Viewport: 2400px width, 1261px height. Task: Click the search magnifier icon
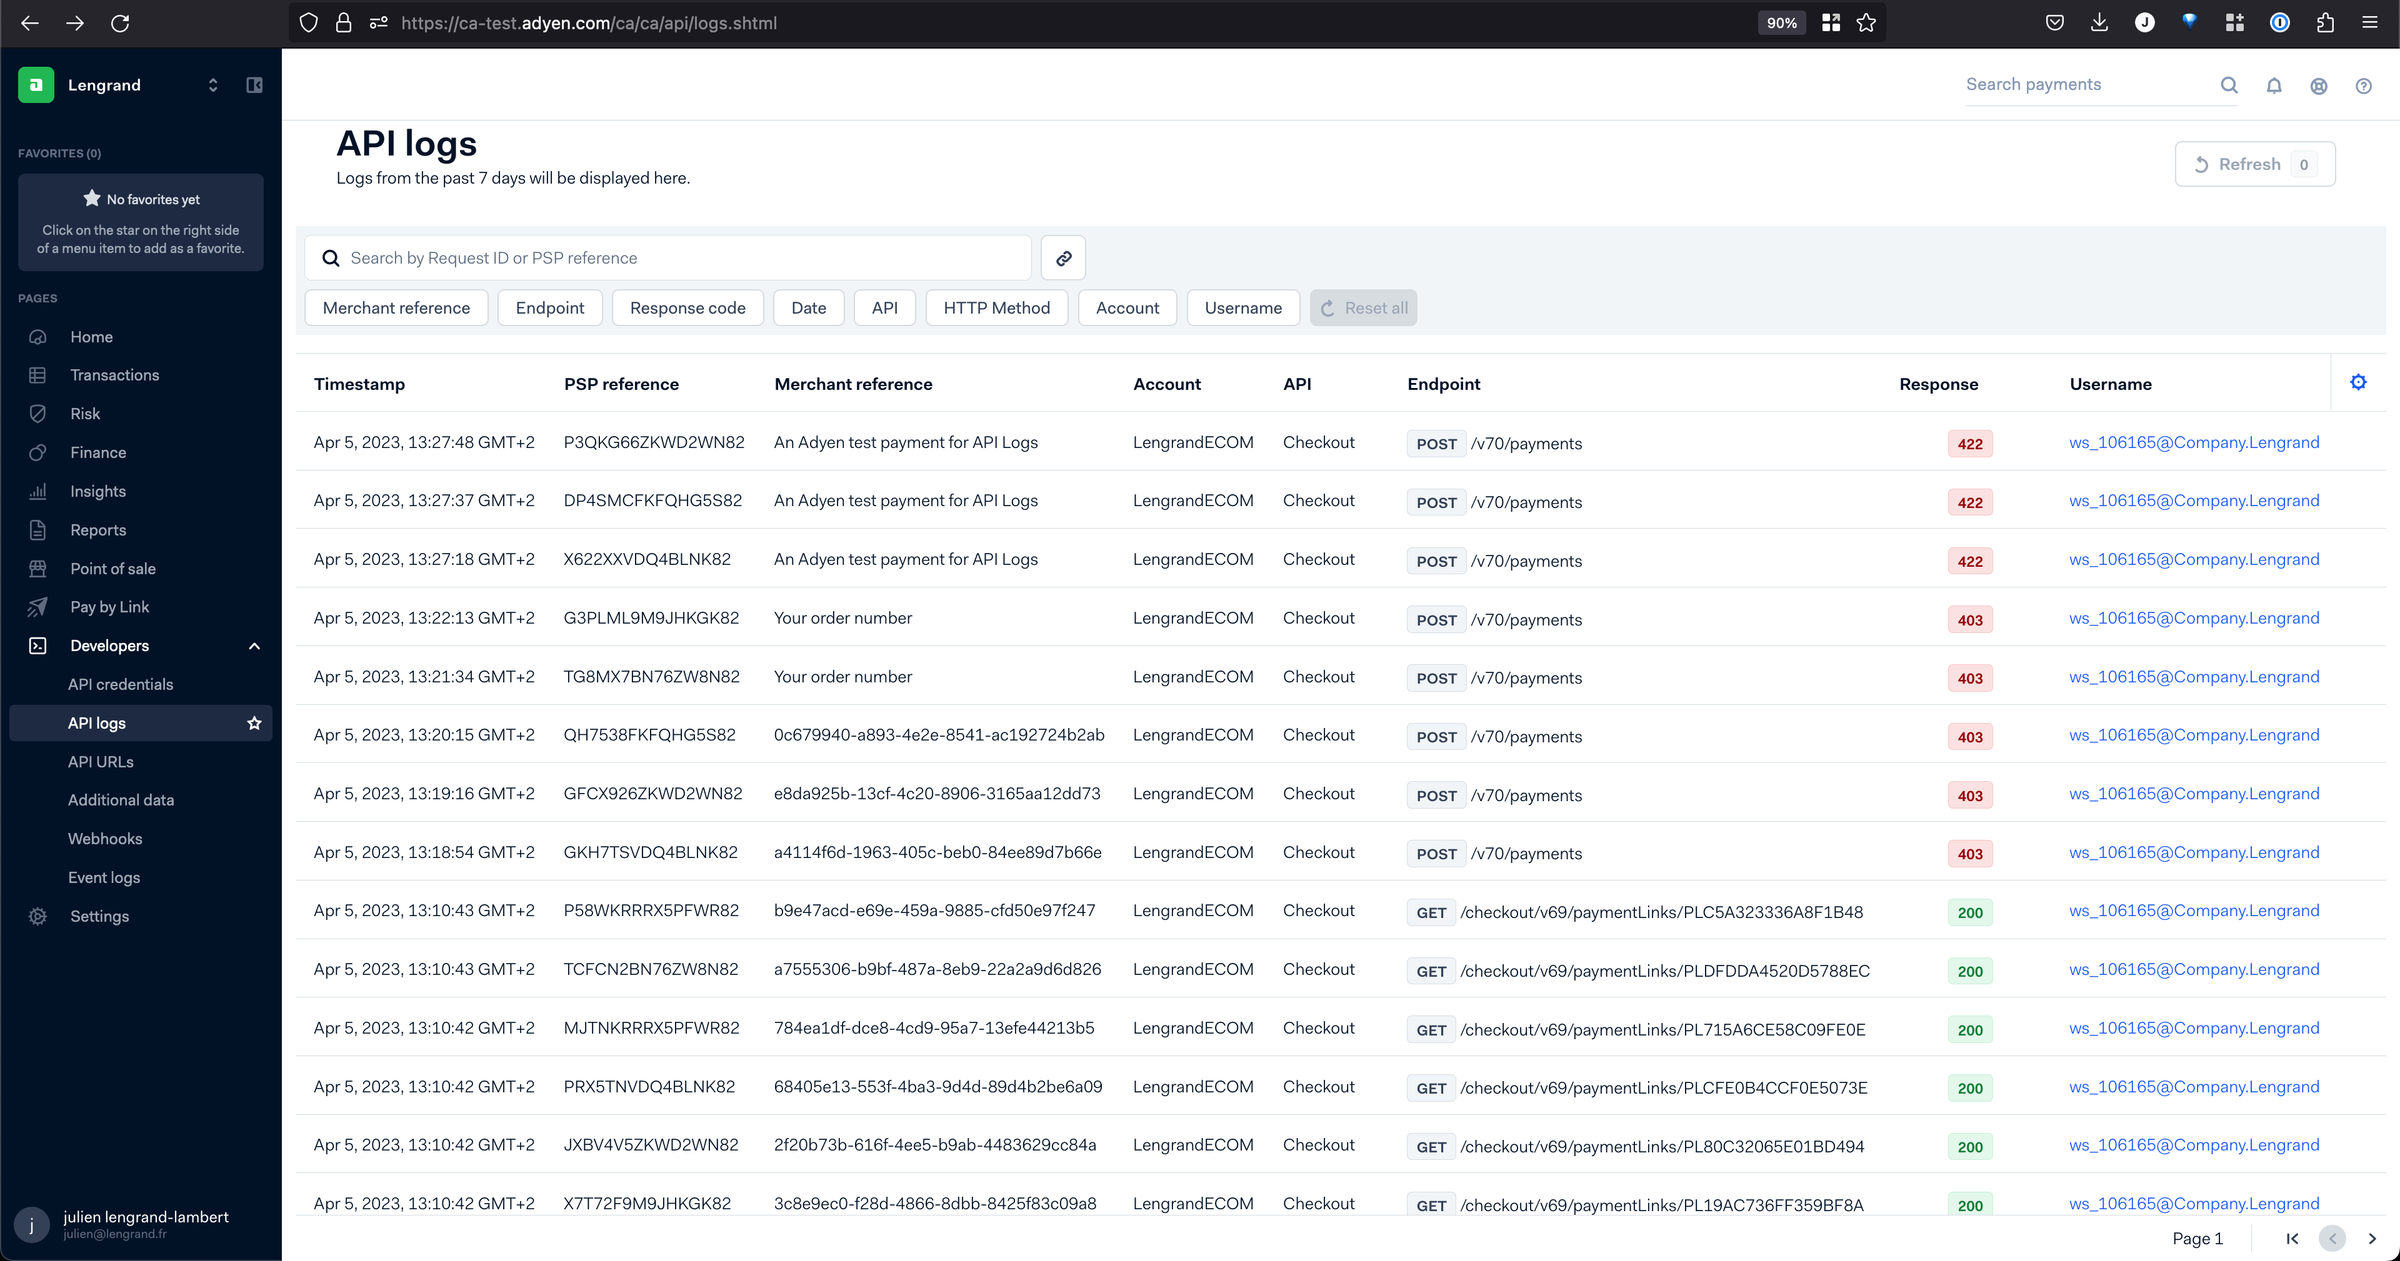point(2229,84)
